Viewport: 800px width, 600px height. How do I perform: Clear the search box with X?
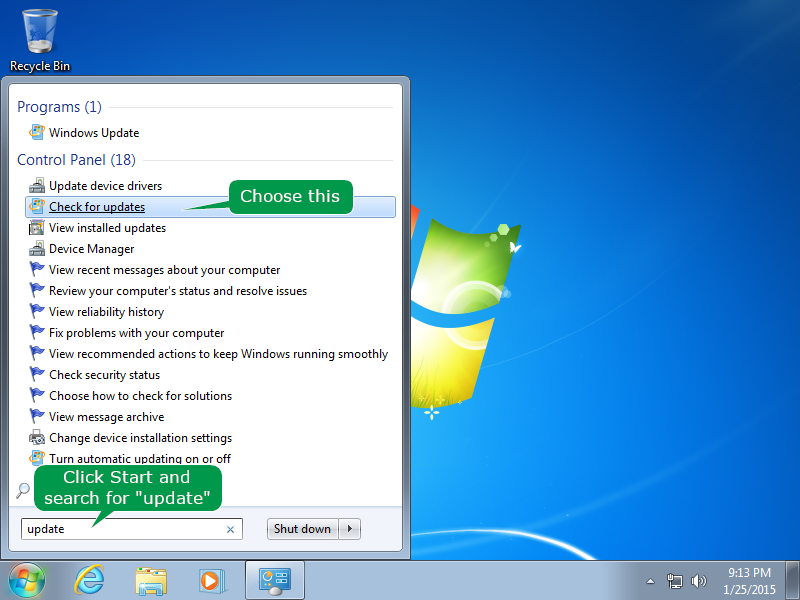pyautogui.click(x=231, y=529)
